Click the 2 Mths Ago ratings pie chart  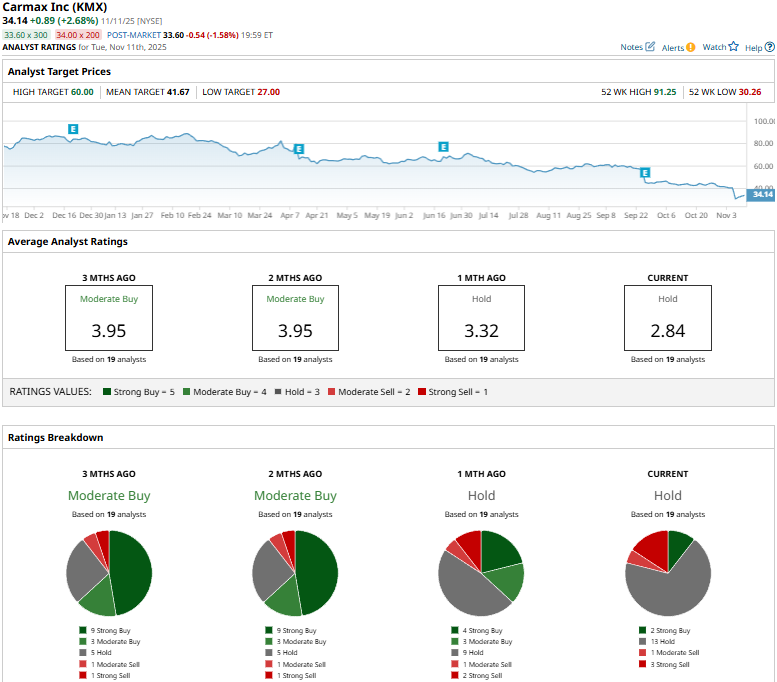[x=295, y=573]
